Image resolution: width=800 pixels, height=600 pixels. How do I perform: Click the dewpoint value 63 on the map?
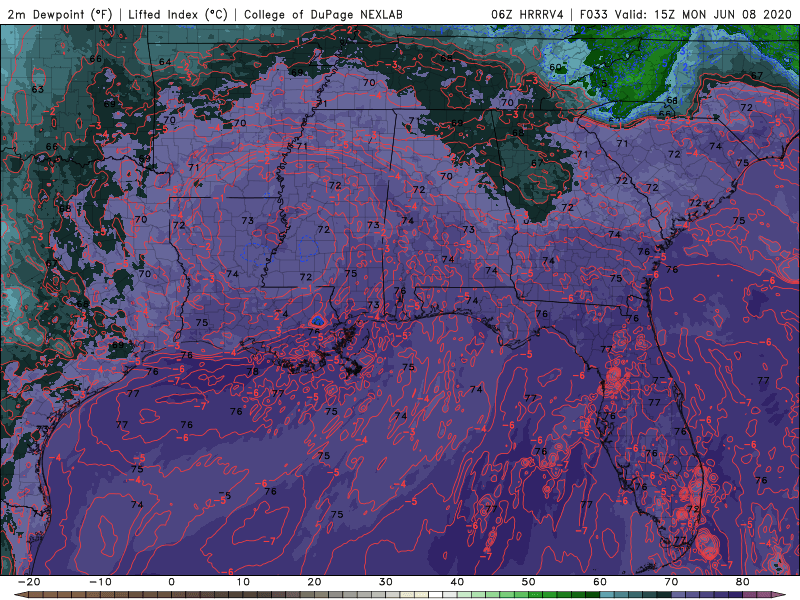tap(38, 89)
